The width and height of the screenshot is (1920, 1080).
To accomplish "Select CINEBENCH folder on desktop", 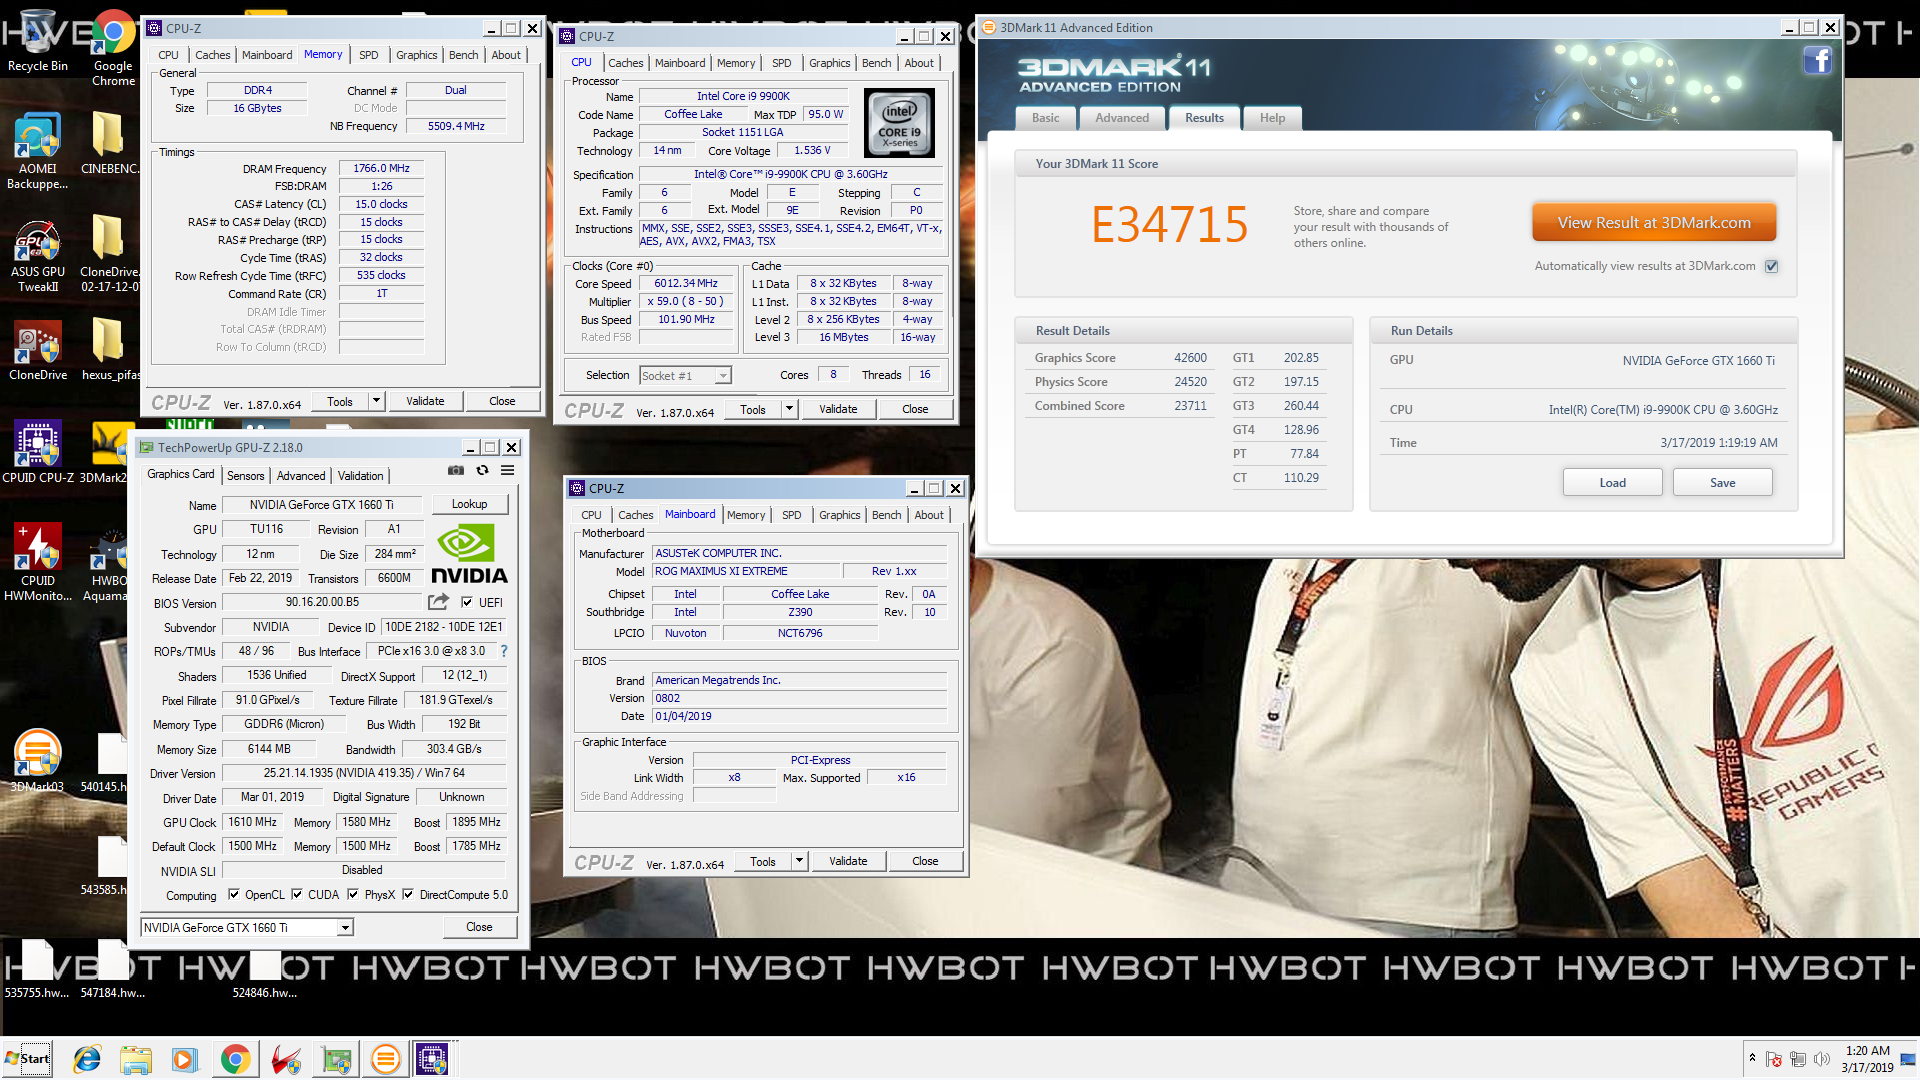I will click(108, 143).
